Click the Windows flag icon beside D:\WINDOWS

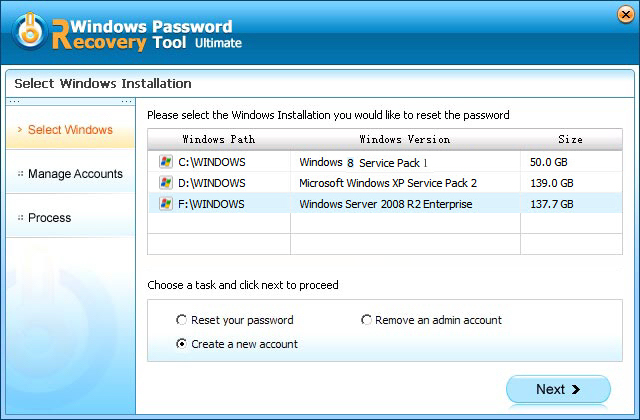(165, 183)
